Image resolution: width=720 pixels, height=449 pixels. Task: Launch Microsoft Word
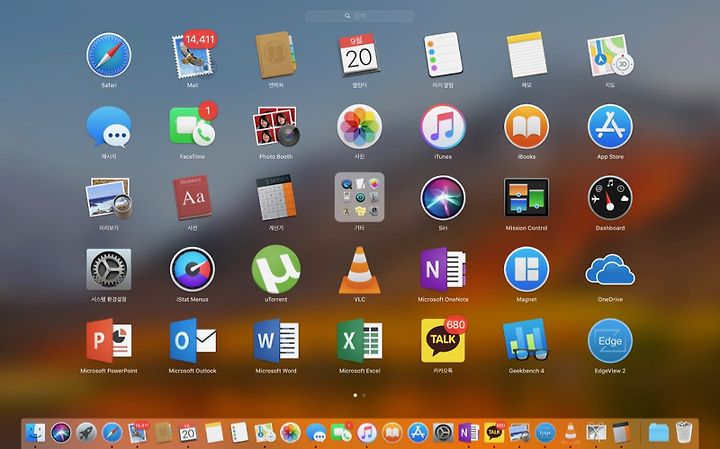[x=276, y=341]
